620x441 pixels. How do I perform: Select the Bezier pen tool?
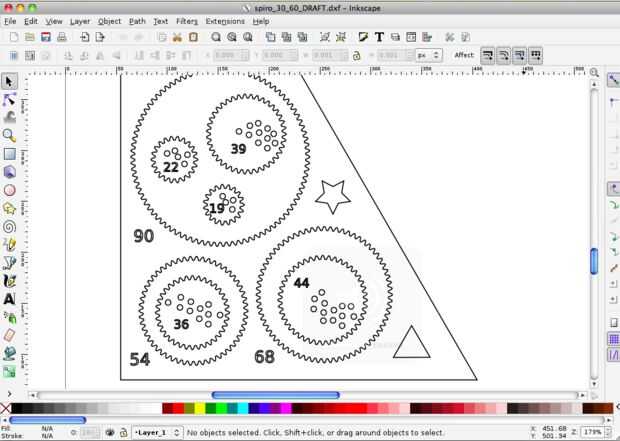tap(9, 262)
